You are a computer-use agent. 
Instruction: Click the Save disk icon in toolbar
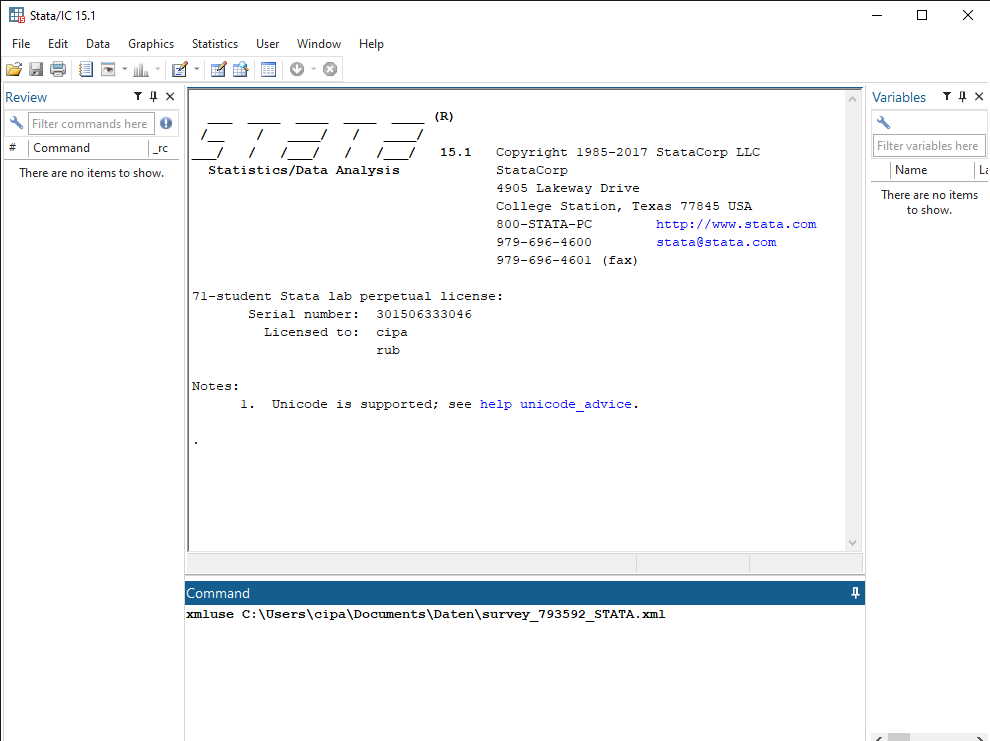[x=36, y=69]
